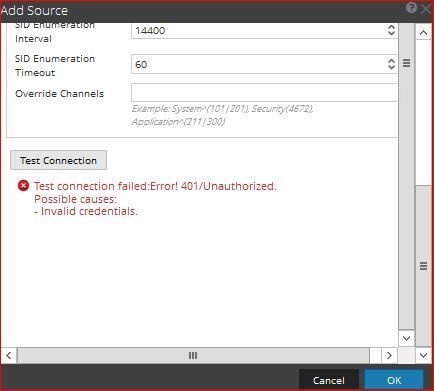Screen dimensions: 434x391
Task: Click the 'Possible causes:' text
Action: 76,199
